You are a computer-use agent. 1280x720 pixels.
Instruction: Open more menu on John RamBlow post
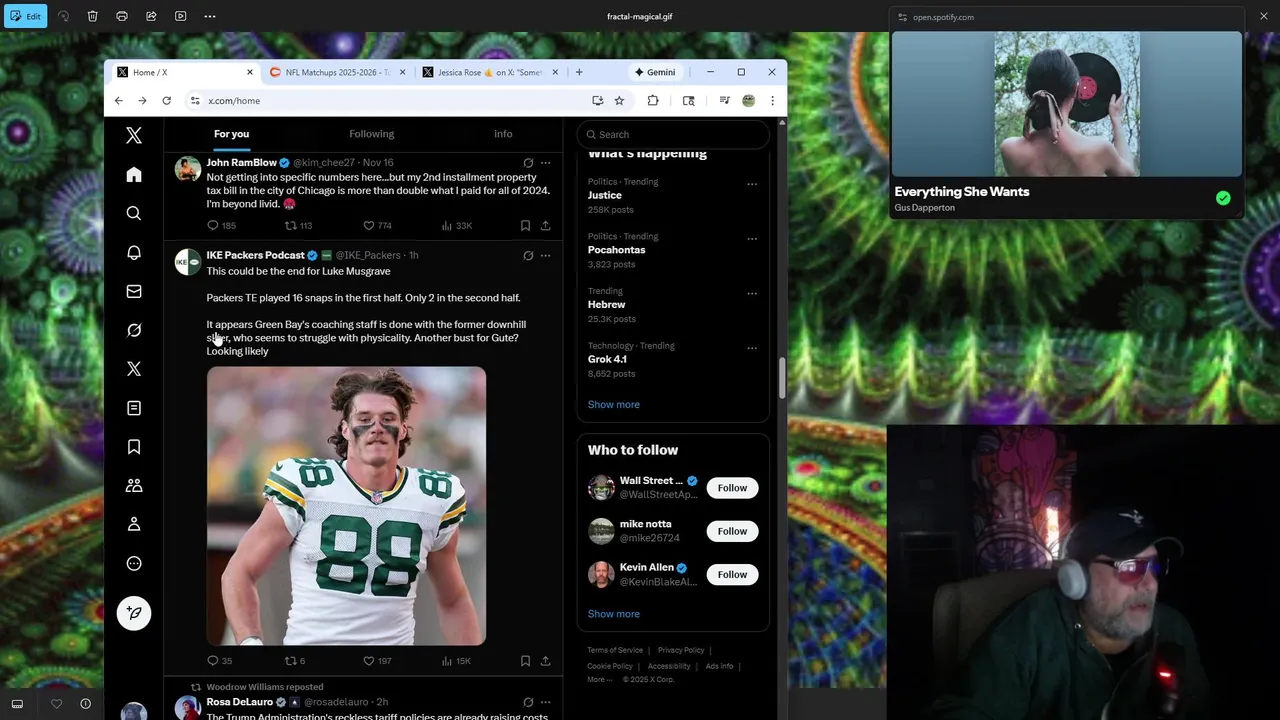click(x=545, y=163)
